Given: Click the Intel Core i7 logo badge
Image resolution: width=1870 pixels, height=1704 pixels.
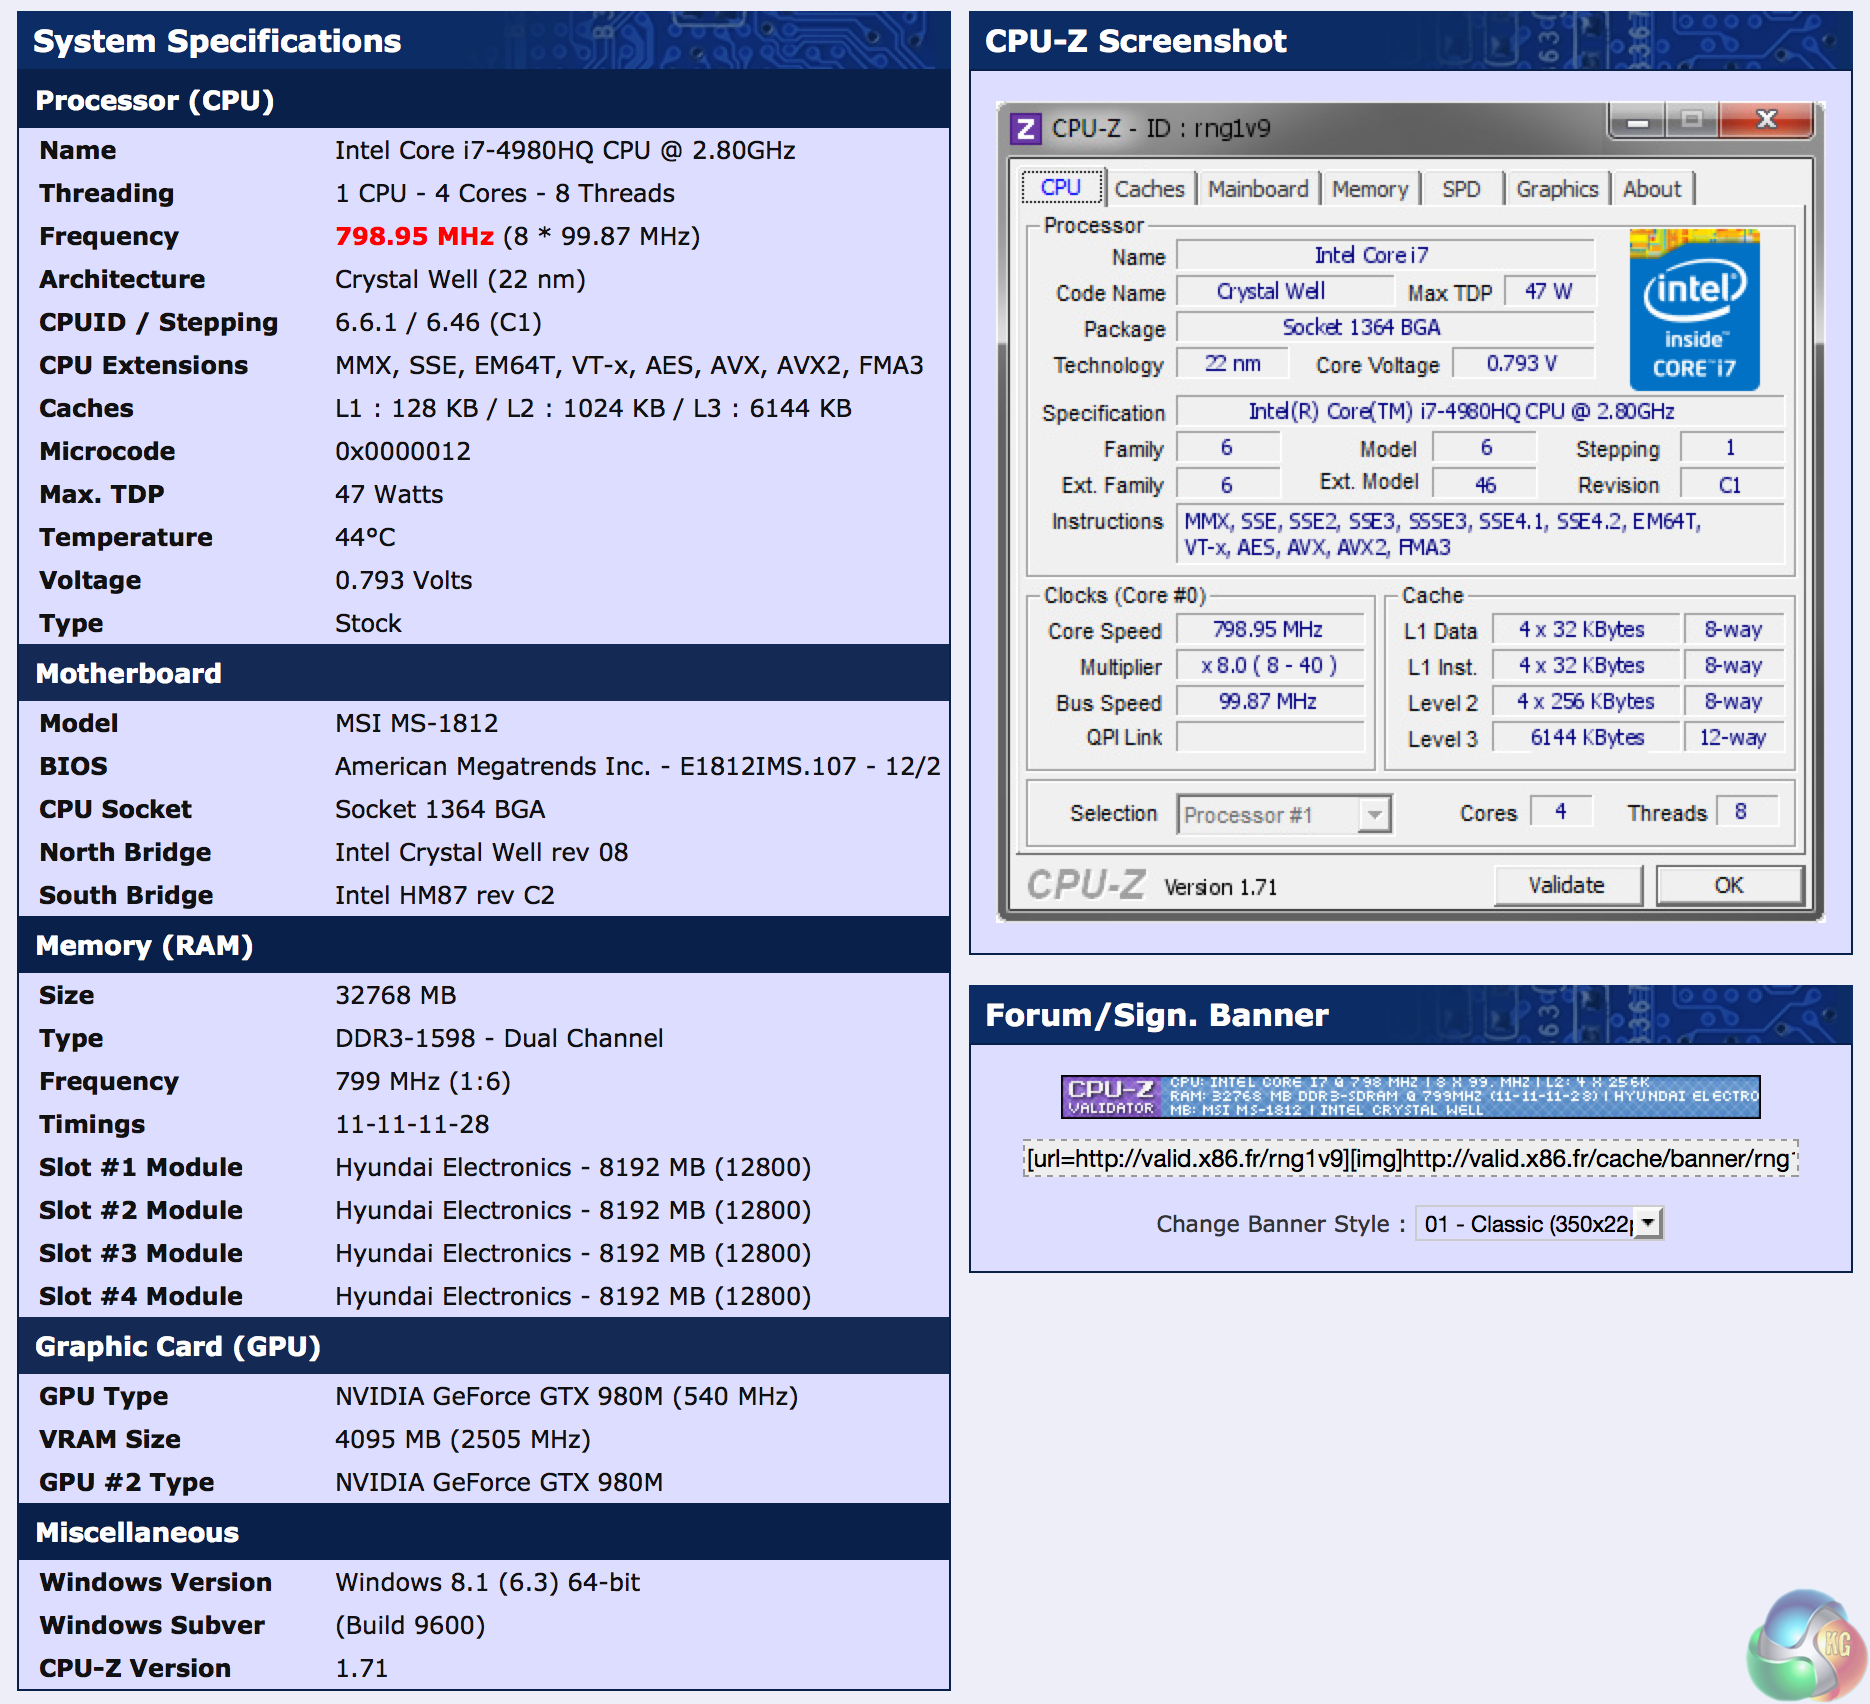Looking at the screenshot, I should [x=1694, y=310].
